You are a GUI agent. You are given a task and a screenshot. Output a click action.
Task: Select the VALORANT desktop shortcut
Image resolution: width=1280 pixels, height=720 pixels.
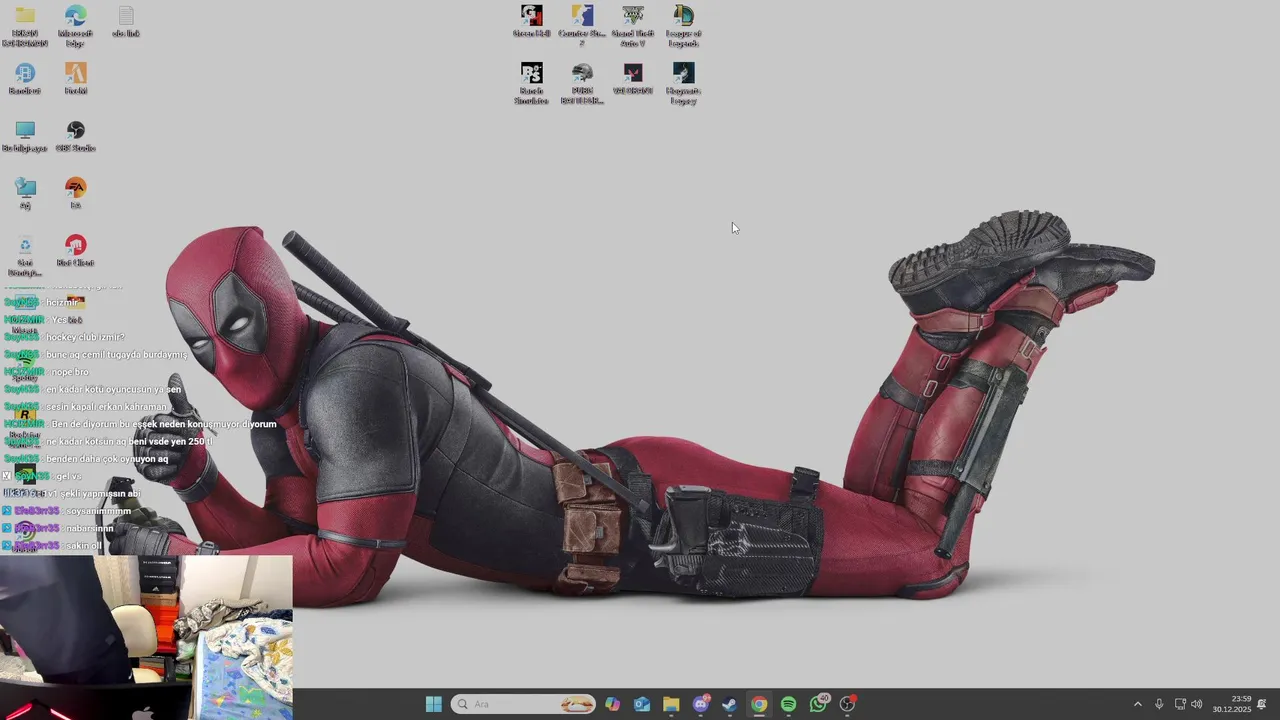pyautogui.click(x=633, y=79)
